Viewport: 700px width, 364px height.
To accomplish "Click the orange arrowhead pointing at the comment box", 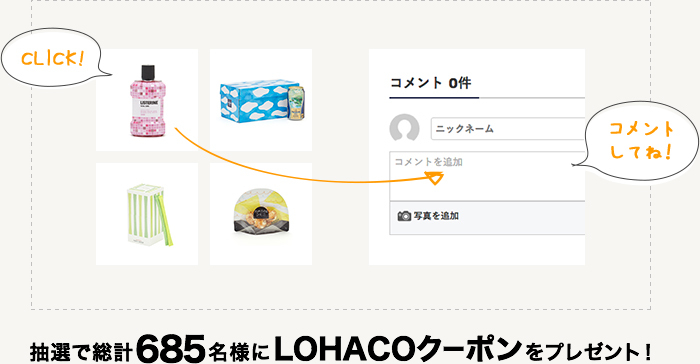I will point(435,179).
